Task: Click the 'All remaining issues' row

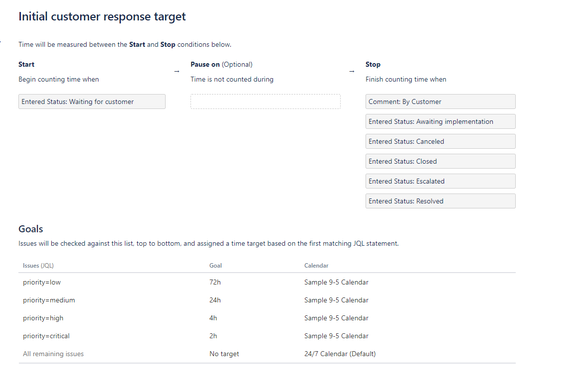Action: click(x=267, y=354)
